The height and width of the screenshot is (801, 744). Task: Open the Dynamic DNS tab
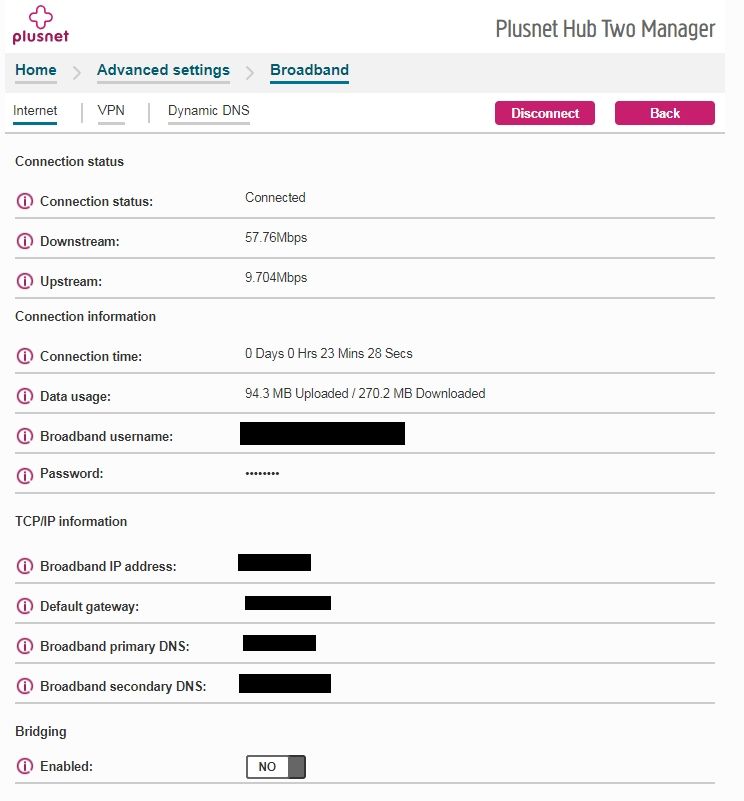[x=208, y=110]
